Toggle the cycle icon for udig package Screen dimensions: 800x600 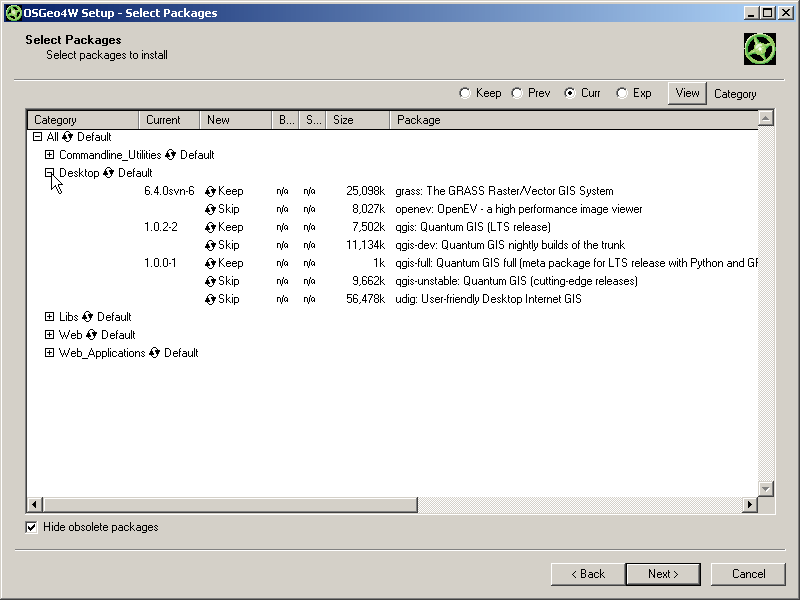210,299
